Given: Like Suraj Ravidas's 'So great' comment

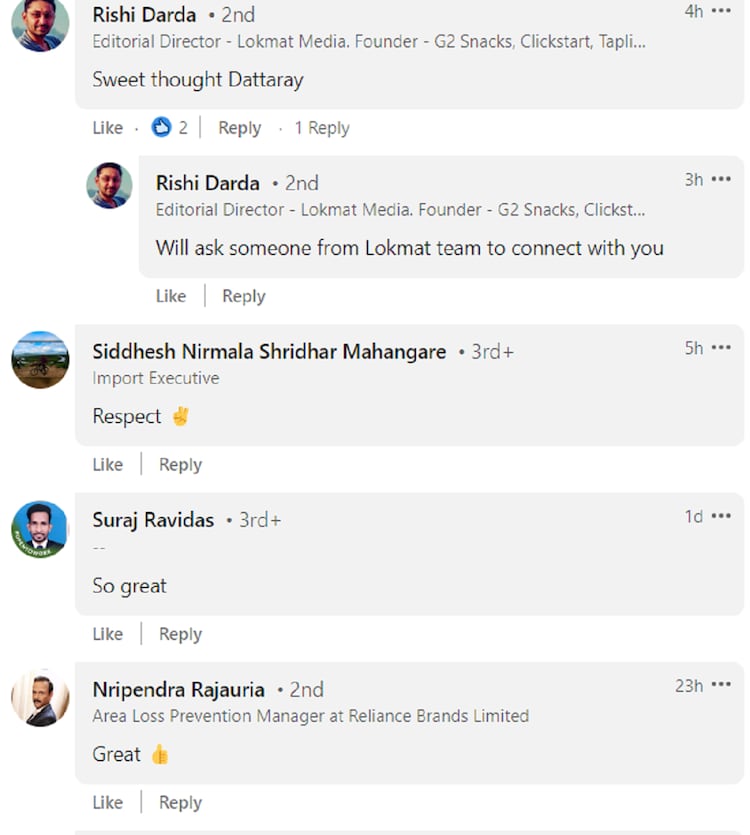Looking at the screenshot, I should coord(107,634).
